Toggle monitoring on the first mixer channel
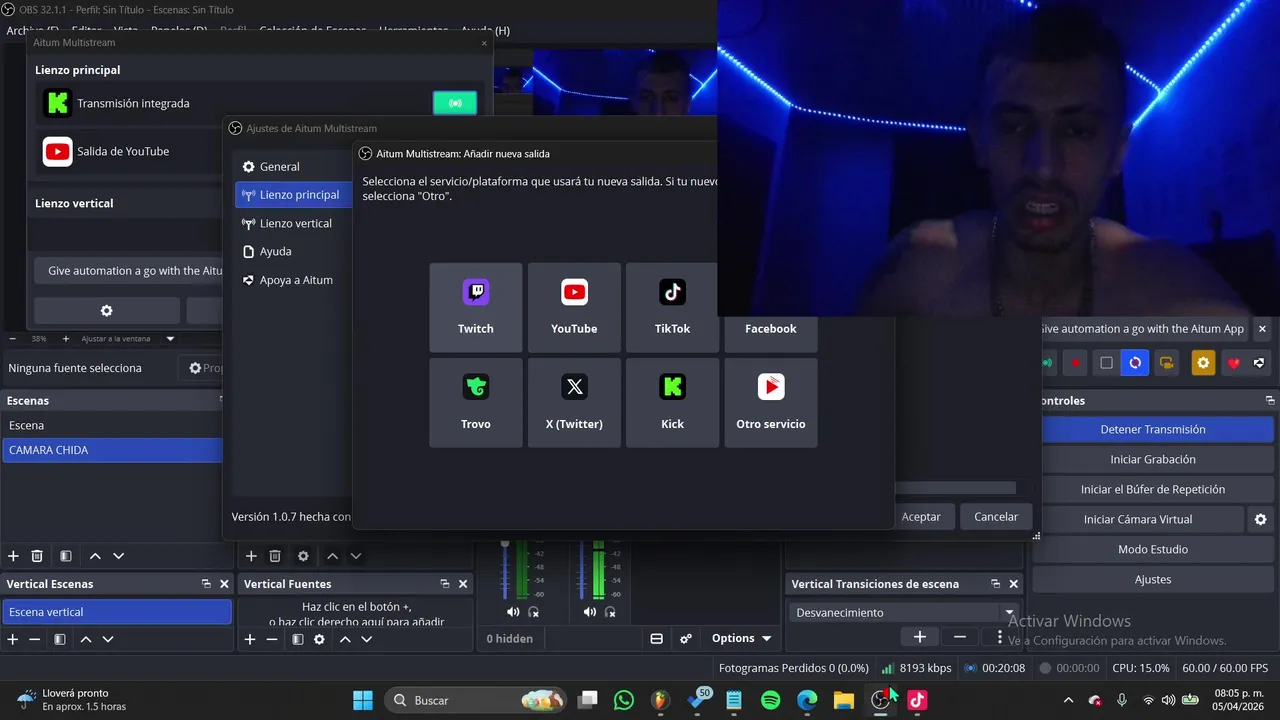The image size is (1280, 720). (x=534, y=612)
